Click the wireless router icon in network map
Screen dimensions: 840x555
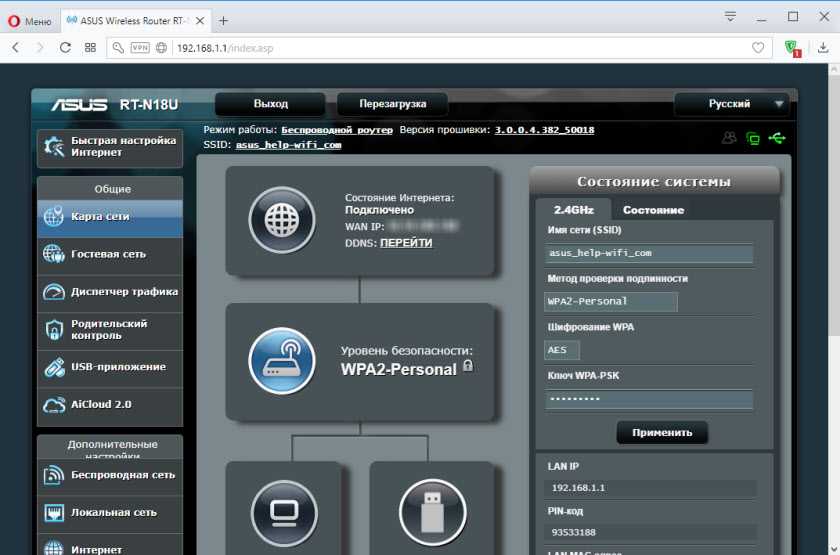[281, 361]
